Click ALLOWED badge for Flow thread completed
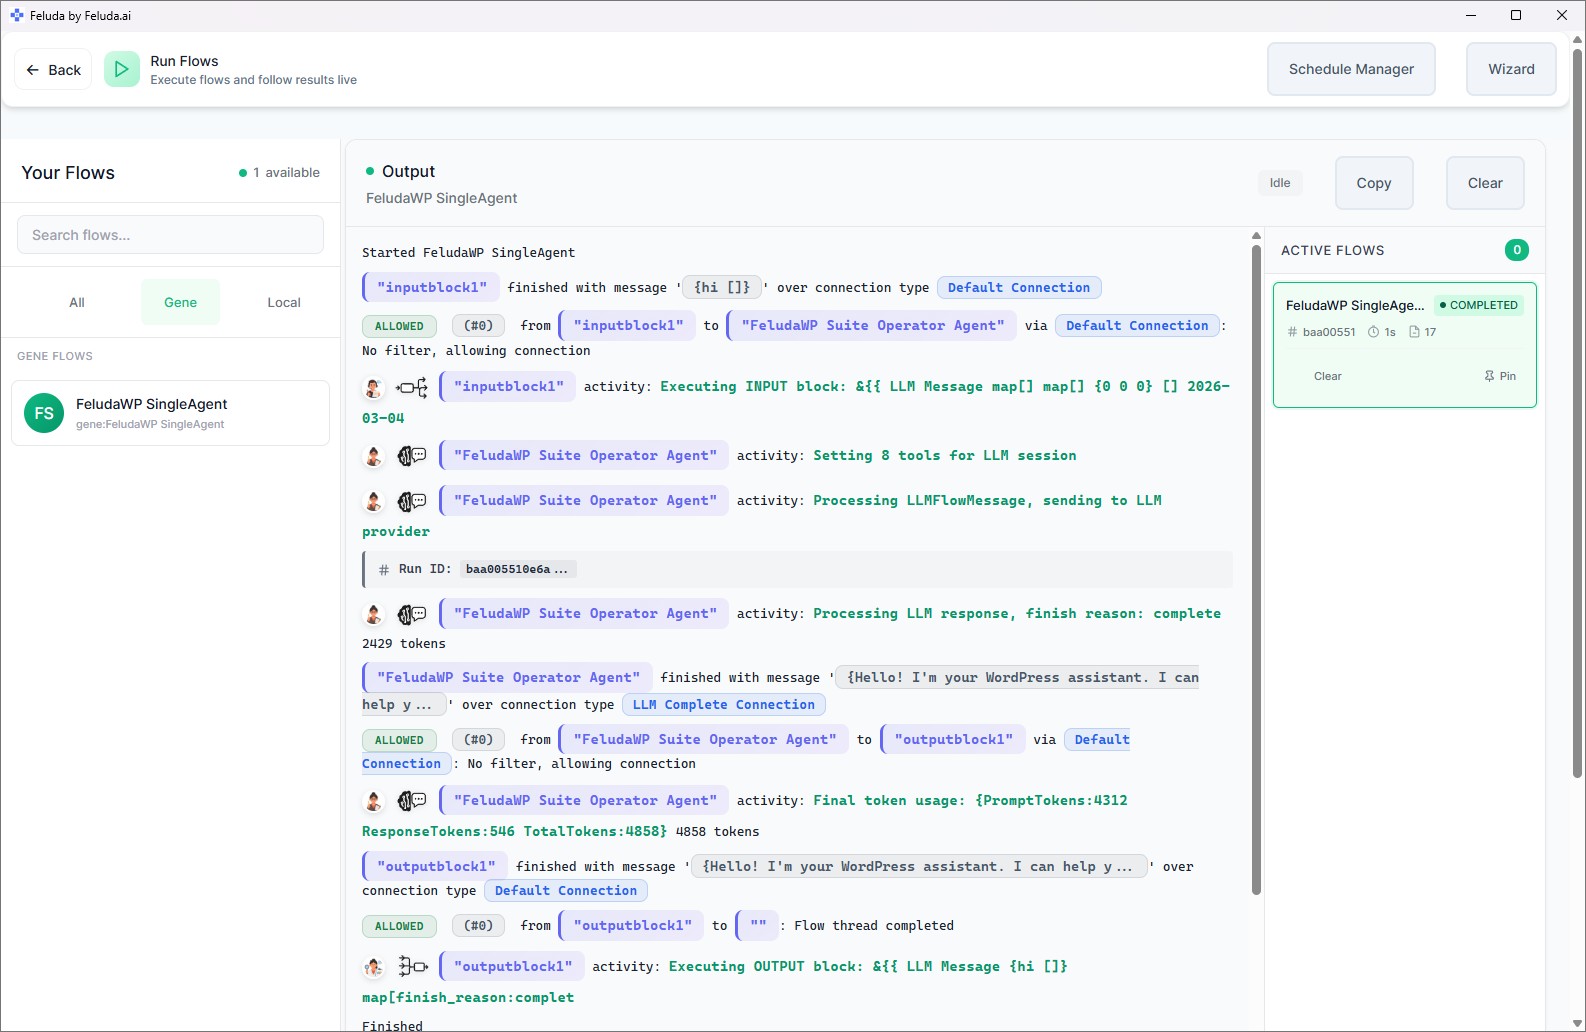1586x1032 pixels. (x=399, y=926)
